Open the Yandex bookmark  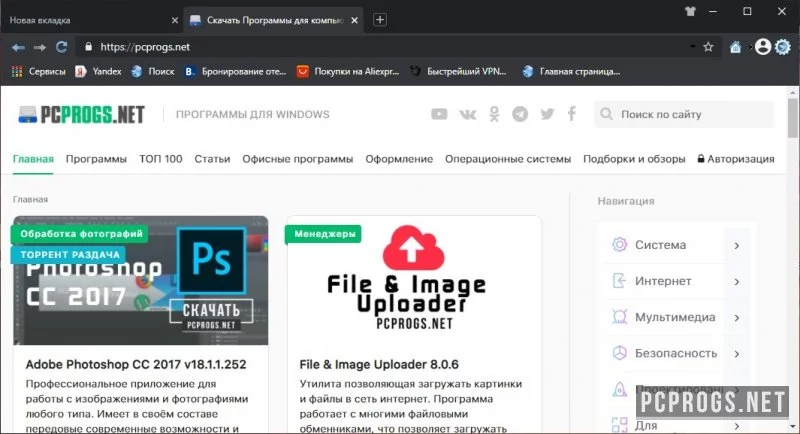click(98, 71)
